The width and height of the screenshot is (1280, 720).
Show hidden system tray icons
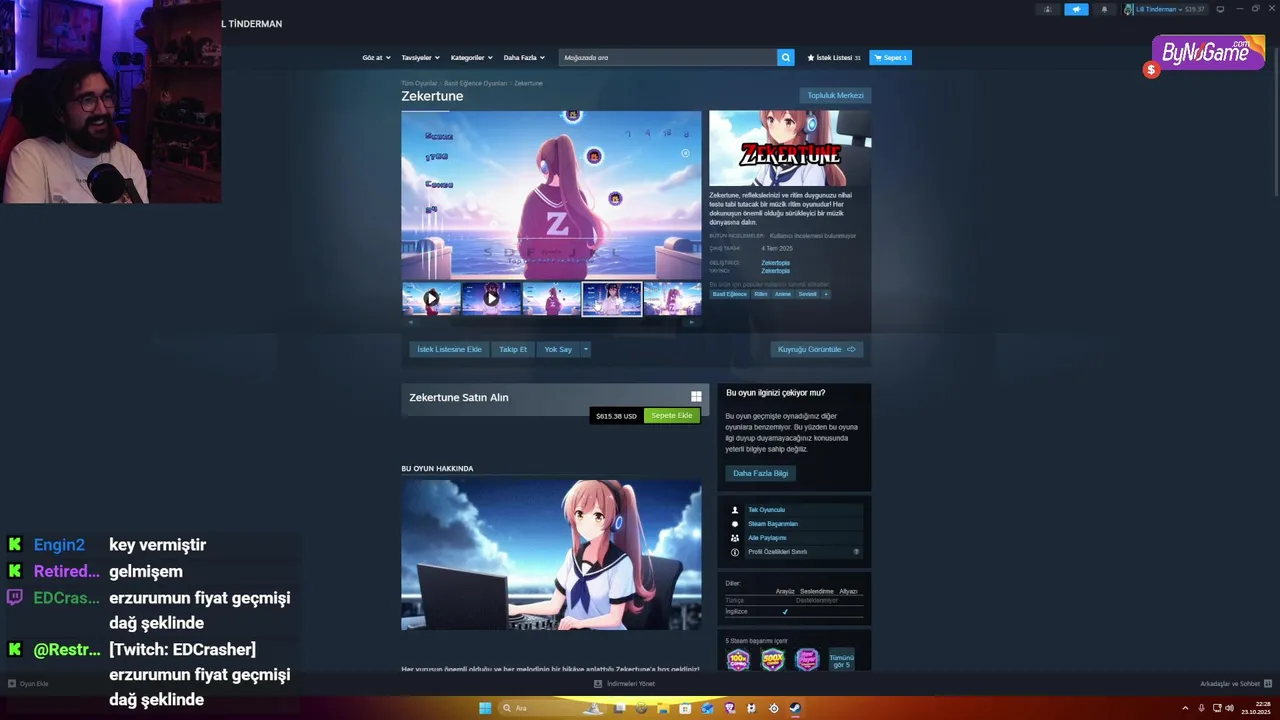pos(1187,708)
